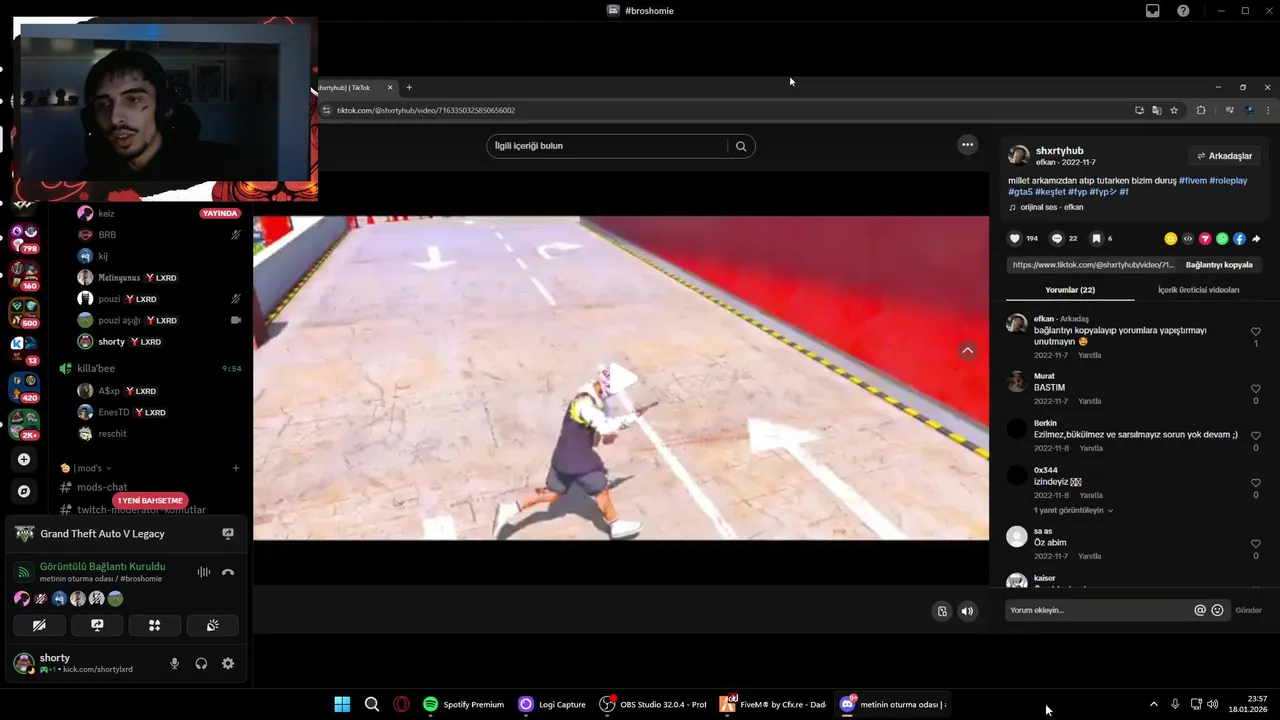Open browser three-dot menu

[1268, 110]
